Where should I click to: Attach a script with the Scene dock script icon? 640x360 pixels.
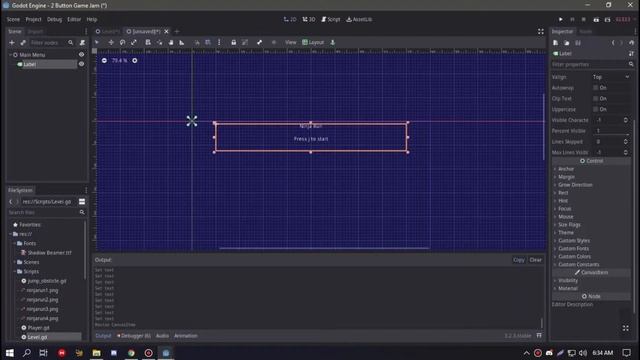(82, 42)
